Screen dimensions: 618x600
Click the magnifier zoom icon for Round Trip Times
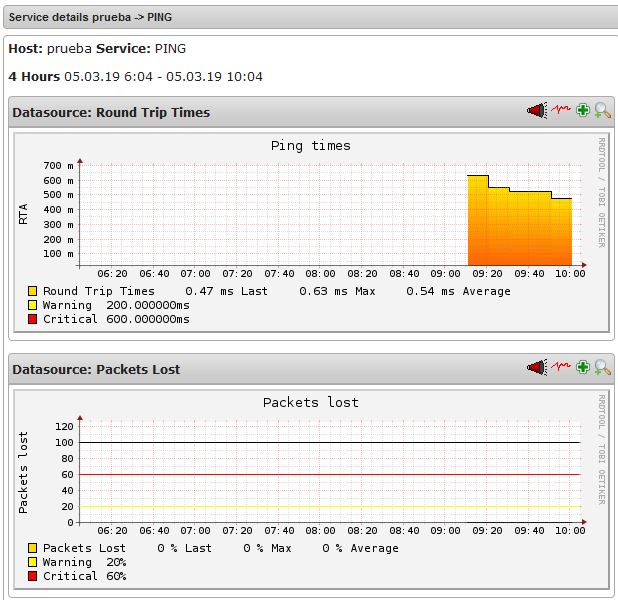[x=602, y=111]
